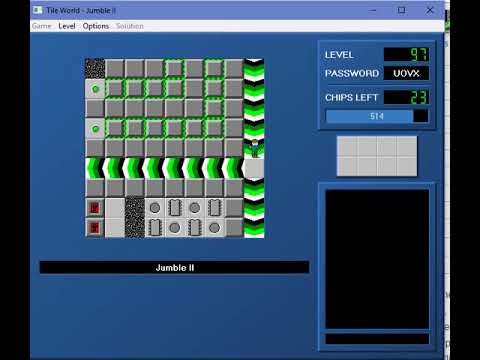Click the small black hint bar under the message panel

[x=377, y=339]
